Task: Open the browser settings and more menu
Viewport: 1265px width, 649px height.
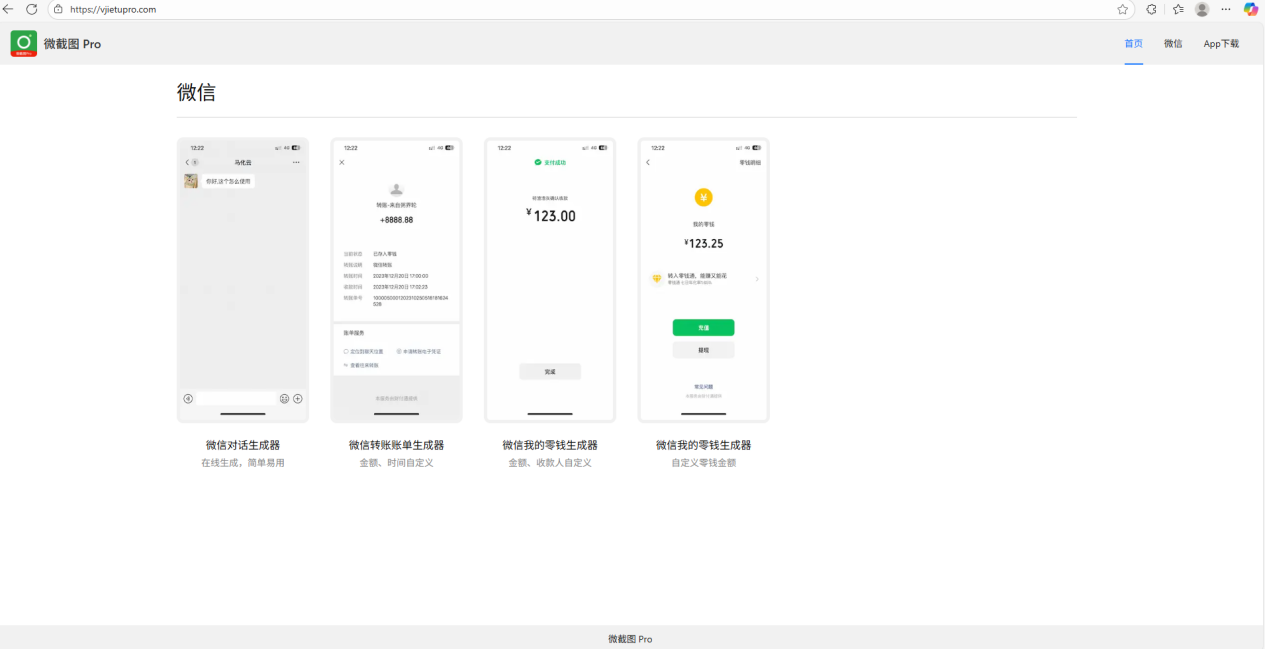Action: click(x=1226, y=9)
